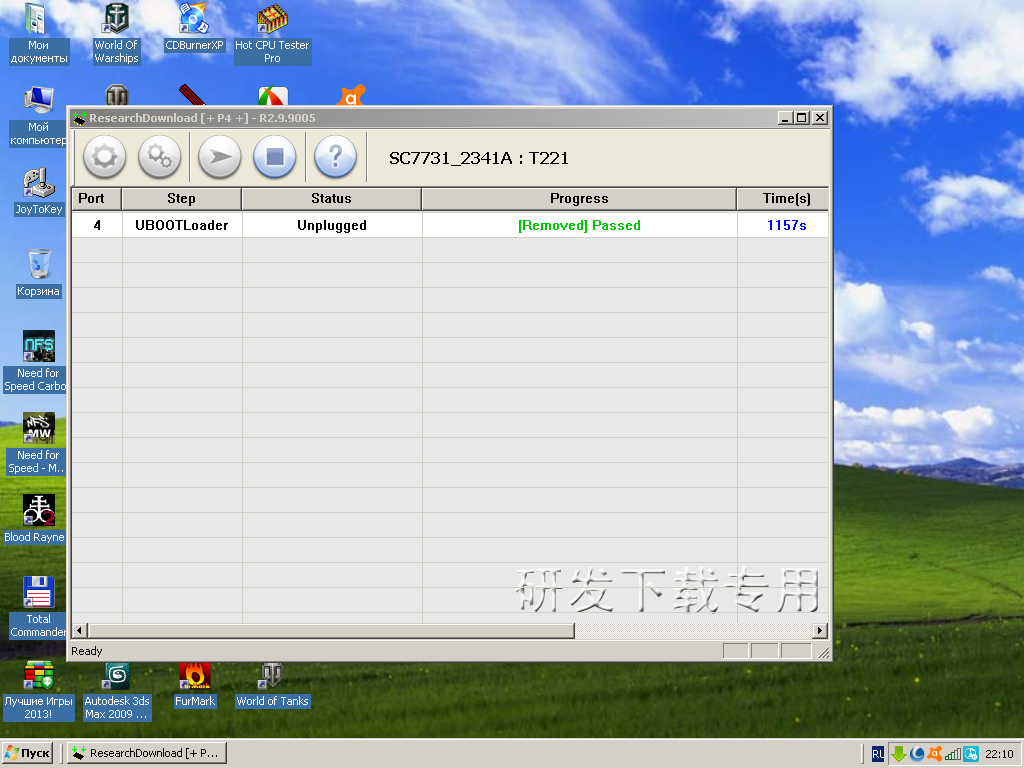
Task: Click the Ready status bar text
Action: (x=87, y=651)
